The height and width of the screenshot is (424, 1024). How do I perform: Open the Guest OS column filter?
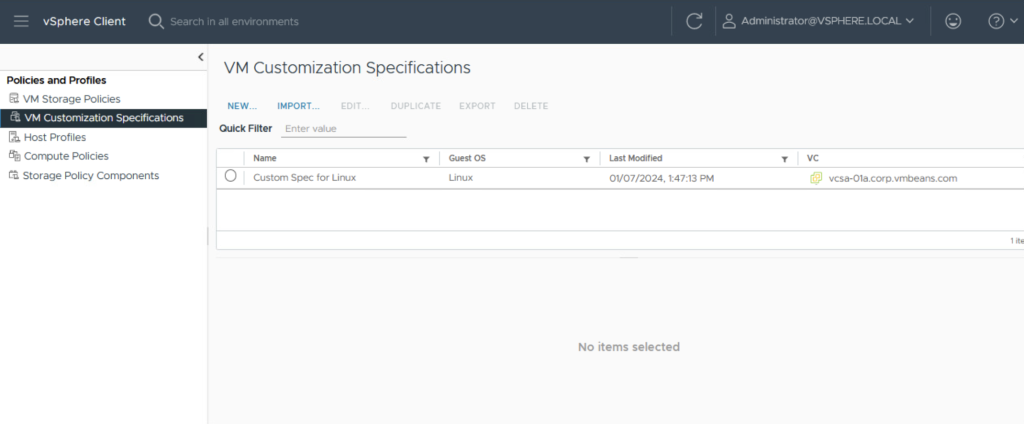pyautogui.click(x=586, y=159)
